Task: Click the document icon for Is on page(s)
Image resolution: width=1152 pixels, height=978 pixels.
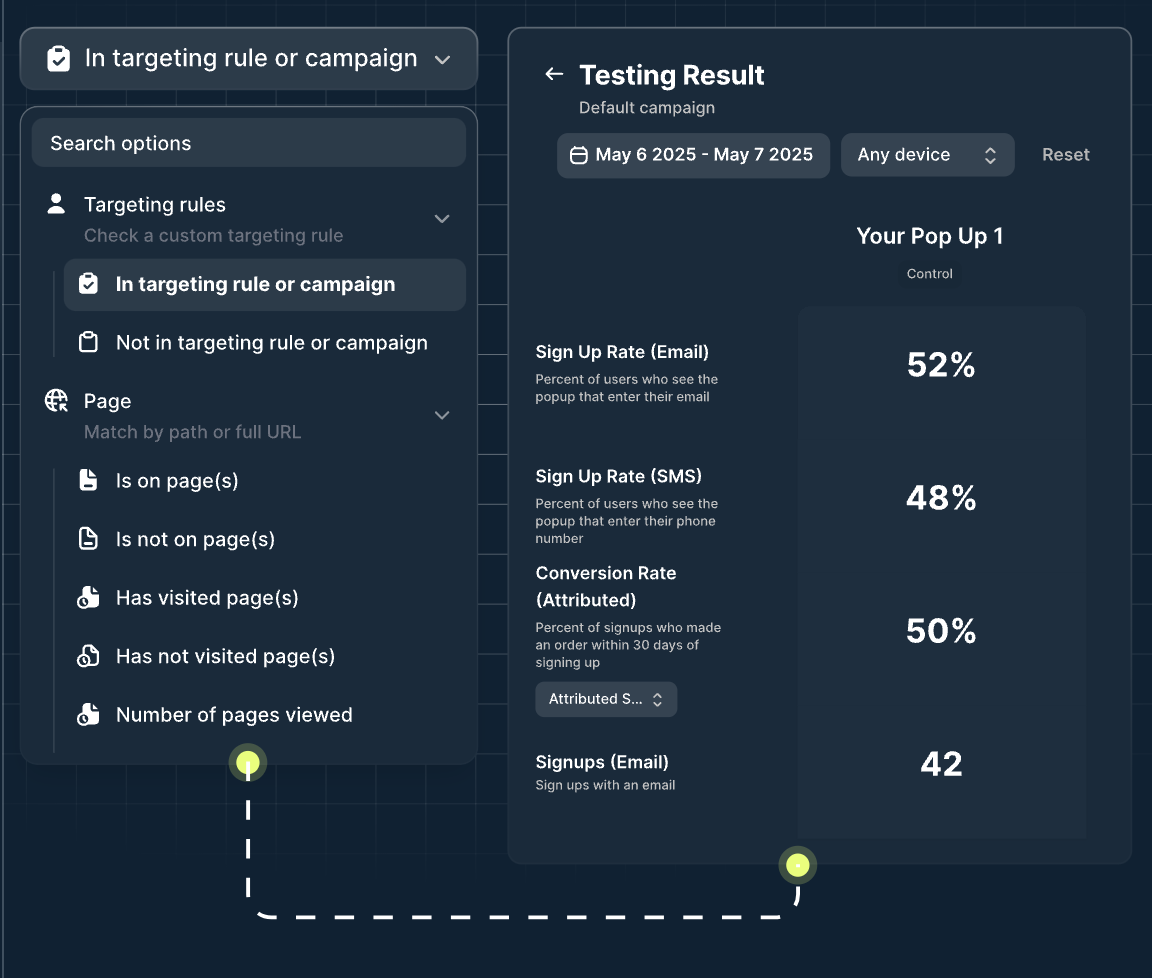Action: [x=88, y=480]
